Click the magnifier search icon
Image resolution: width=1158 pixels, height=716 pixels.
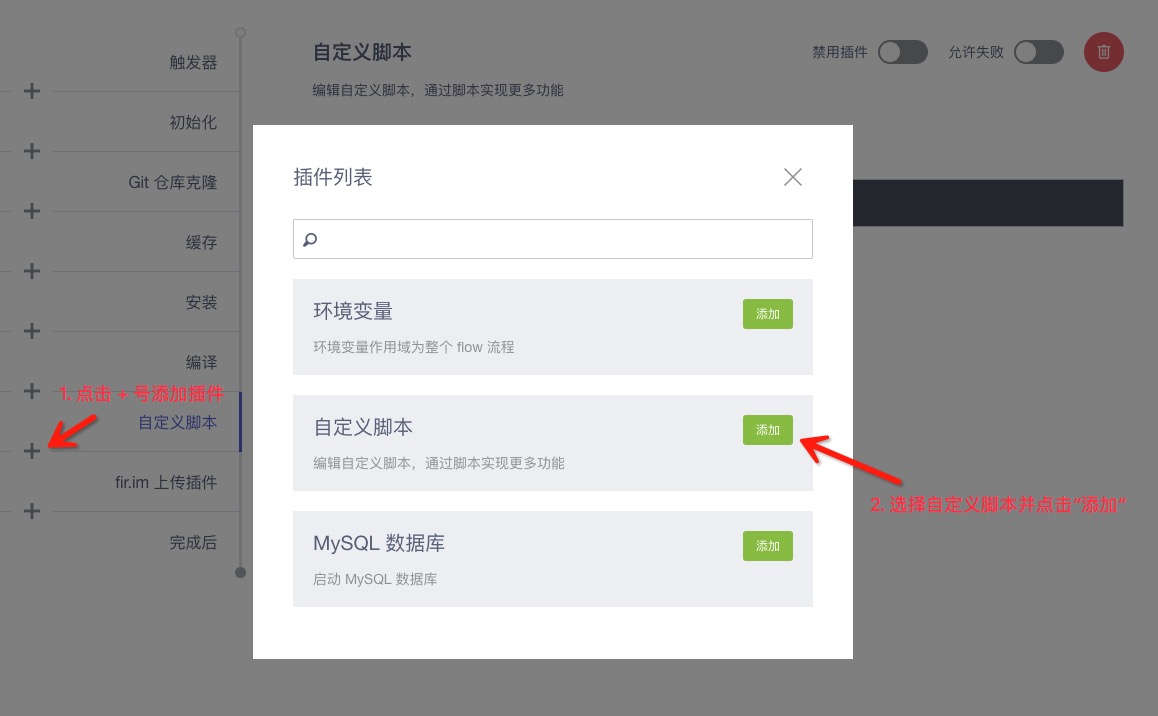pos(310,240)
